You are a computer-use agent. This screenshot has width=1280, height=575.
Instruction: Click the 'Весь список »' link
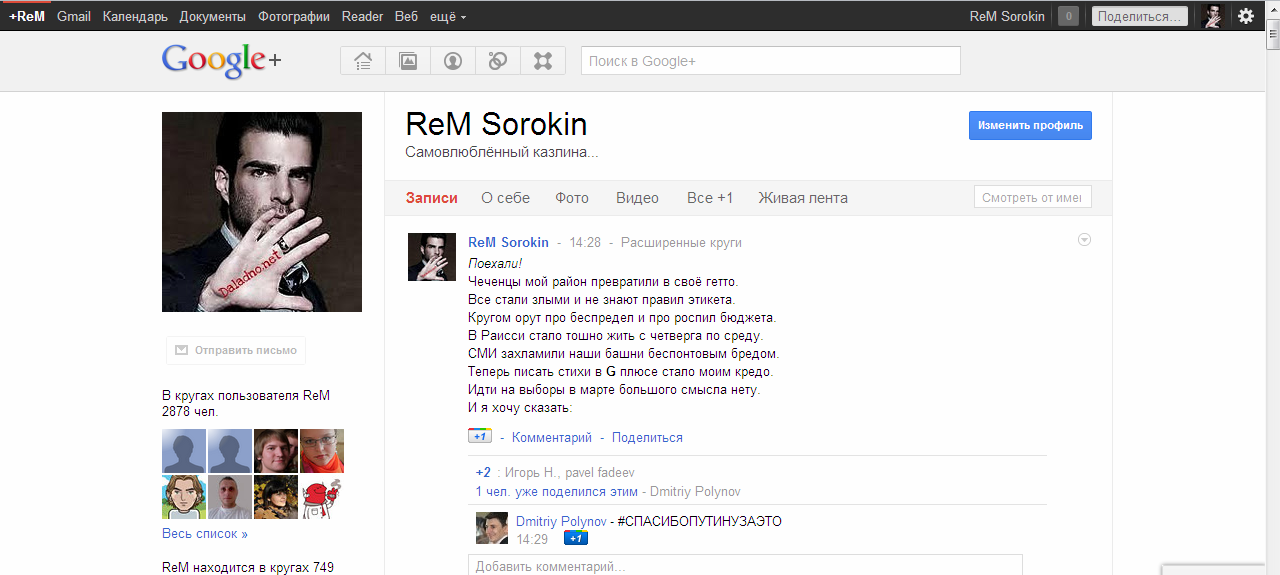click(x=205, y=534)
